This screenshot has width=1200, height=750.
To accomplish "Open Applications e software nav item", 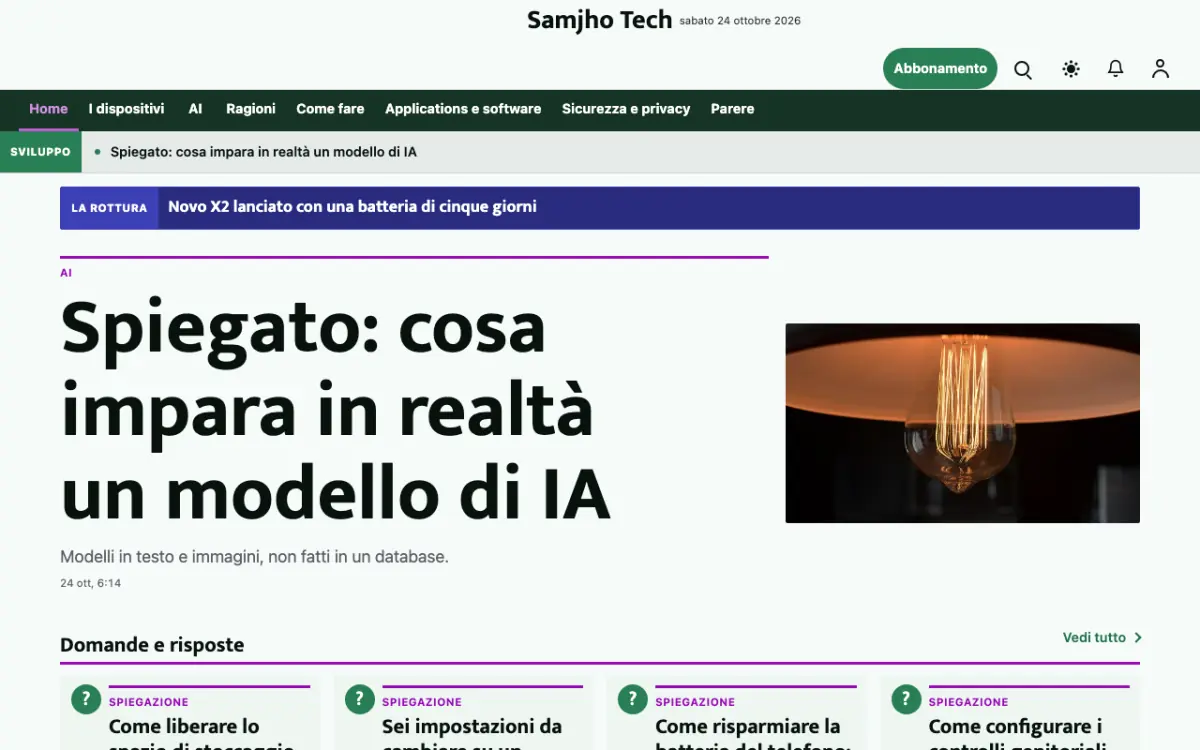I will 463,109.
